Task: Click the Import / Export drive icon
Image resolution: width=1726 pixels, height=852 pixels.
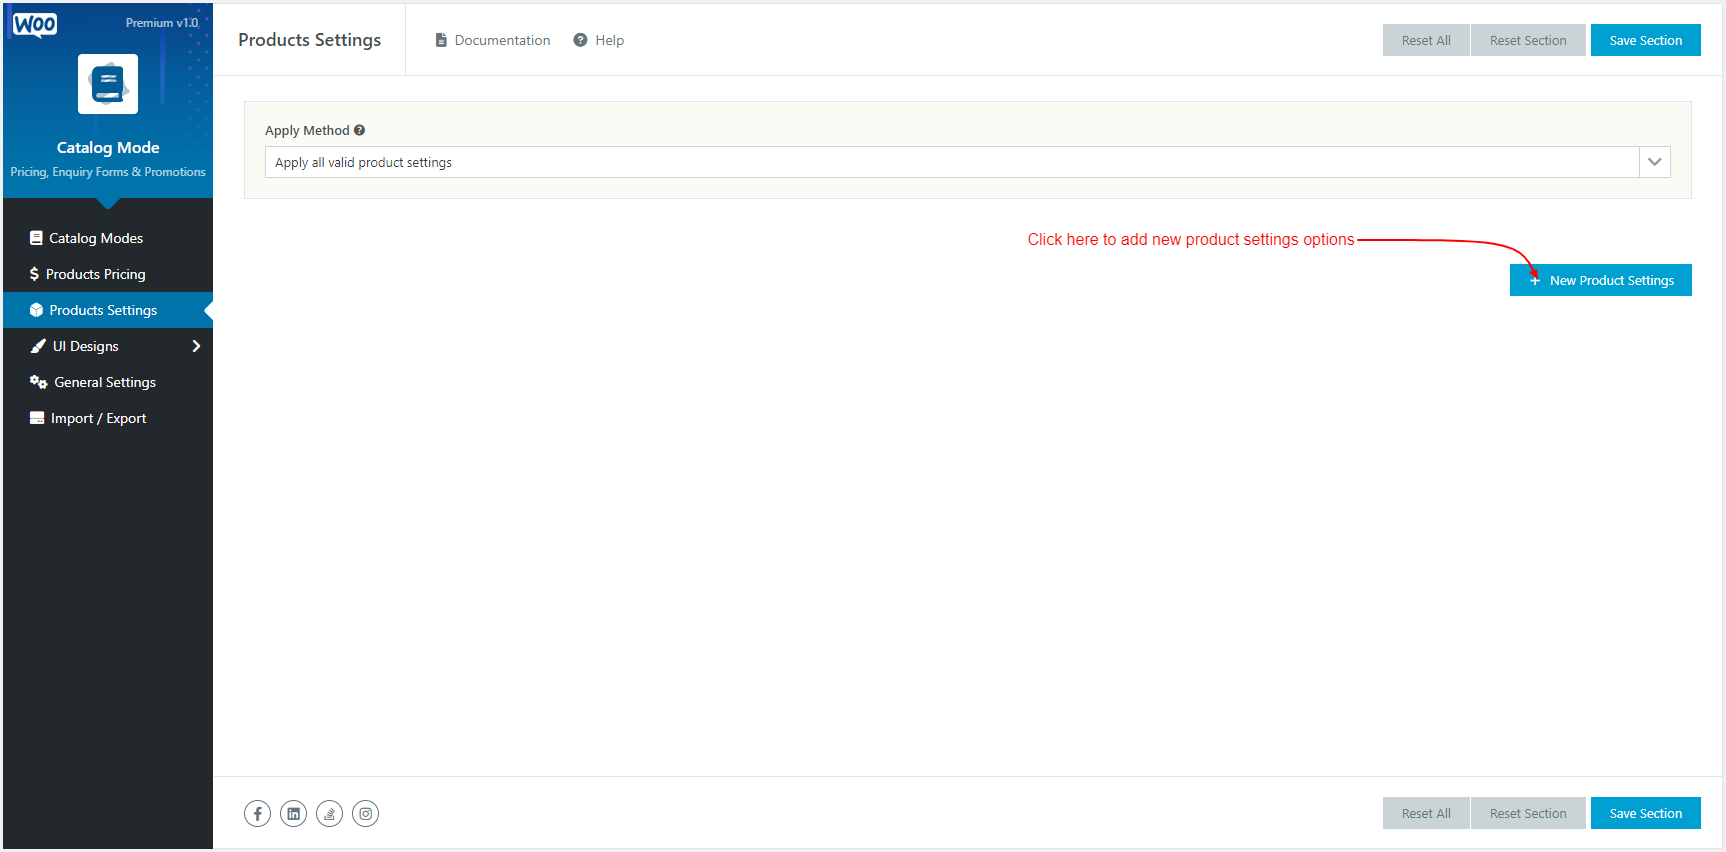Action: (x=37, y=418)
